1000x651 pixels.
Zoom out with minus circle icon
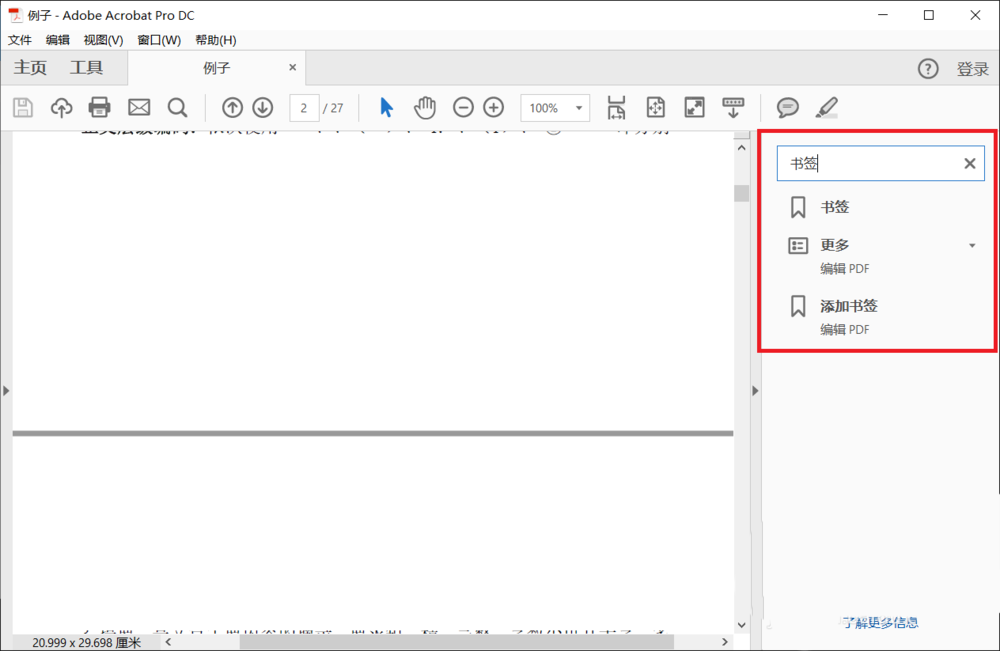(463, 108)
